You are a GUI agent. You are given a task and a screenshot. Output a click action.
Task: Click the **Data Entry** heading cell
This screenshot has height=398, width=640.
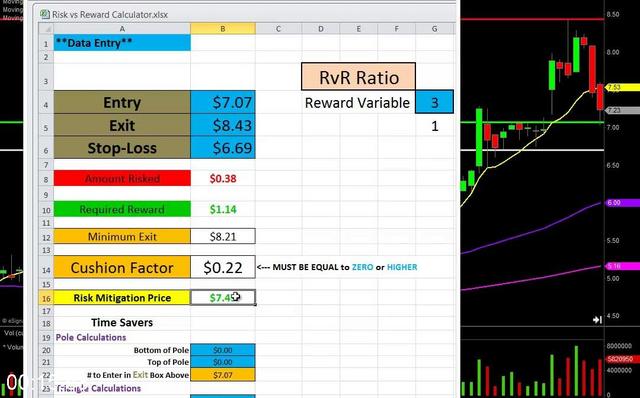click(122, 43)
